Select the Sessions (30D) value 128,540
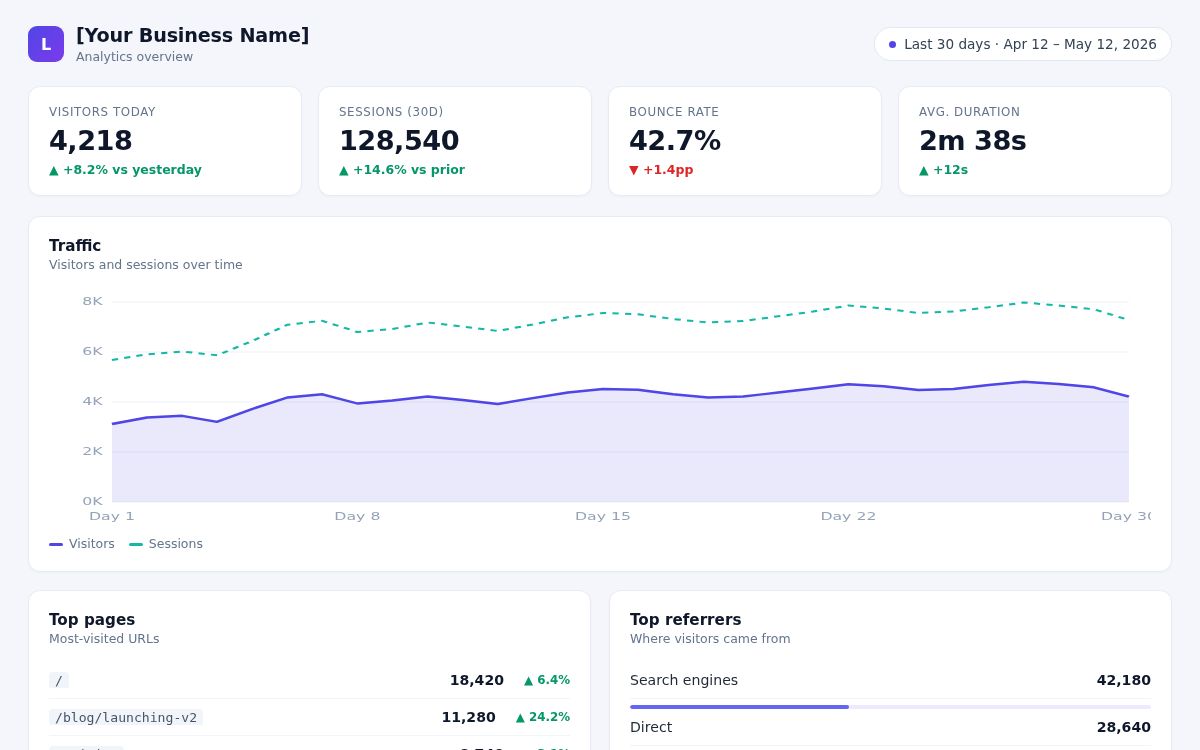 pyautogui.click(x=399, y=141)
